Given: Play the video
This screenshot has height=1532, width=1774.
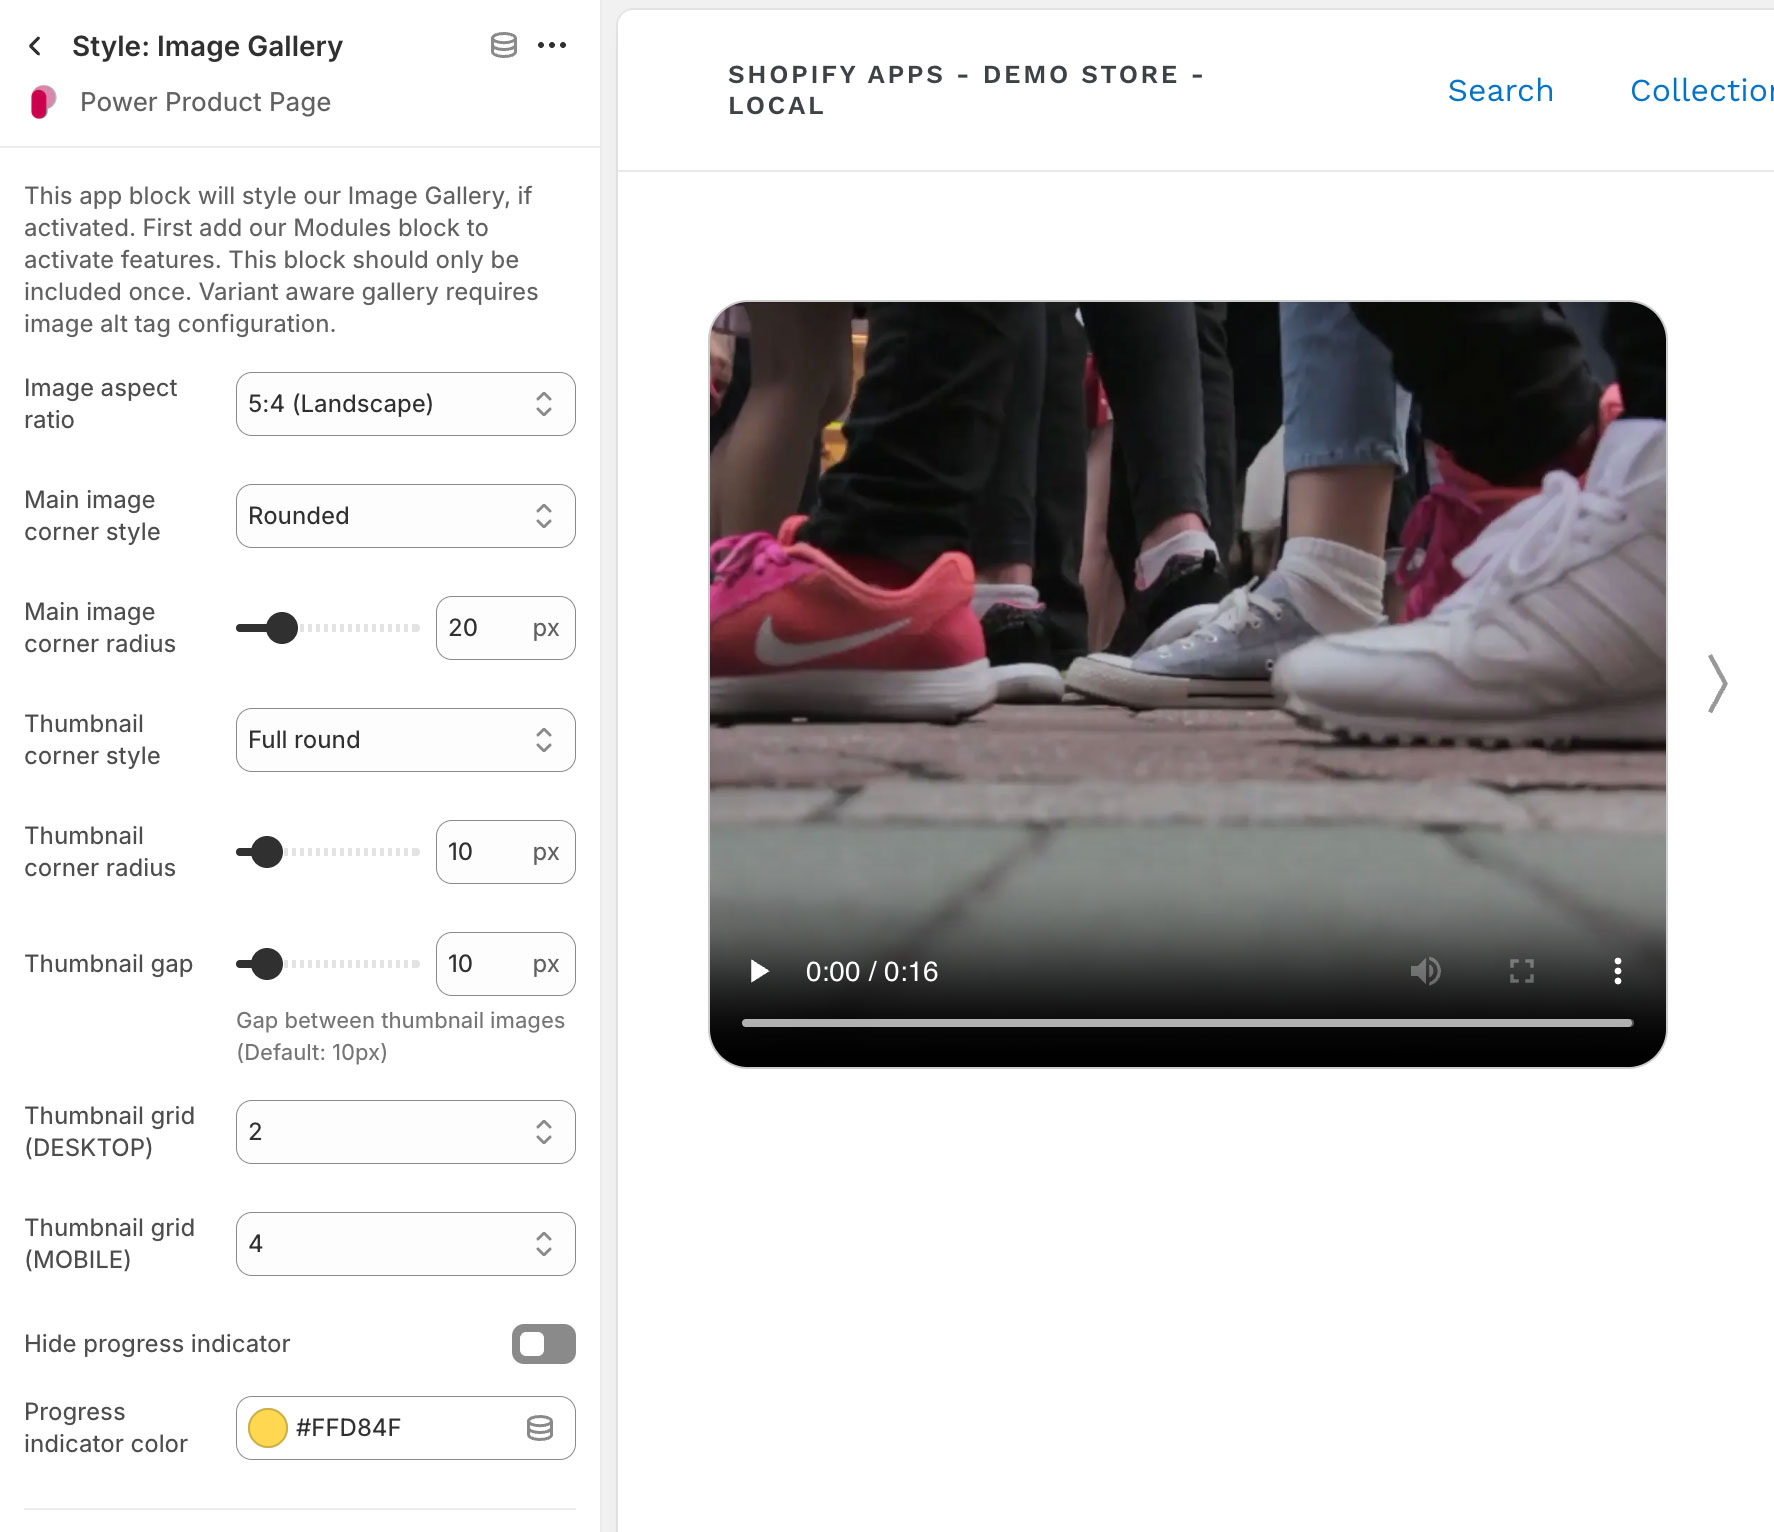Looking at the screenshot, I should tap(758, 971).
